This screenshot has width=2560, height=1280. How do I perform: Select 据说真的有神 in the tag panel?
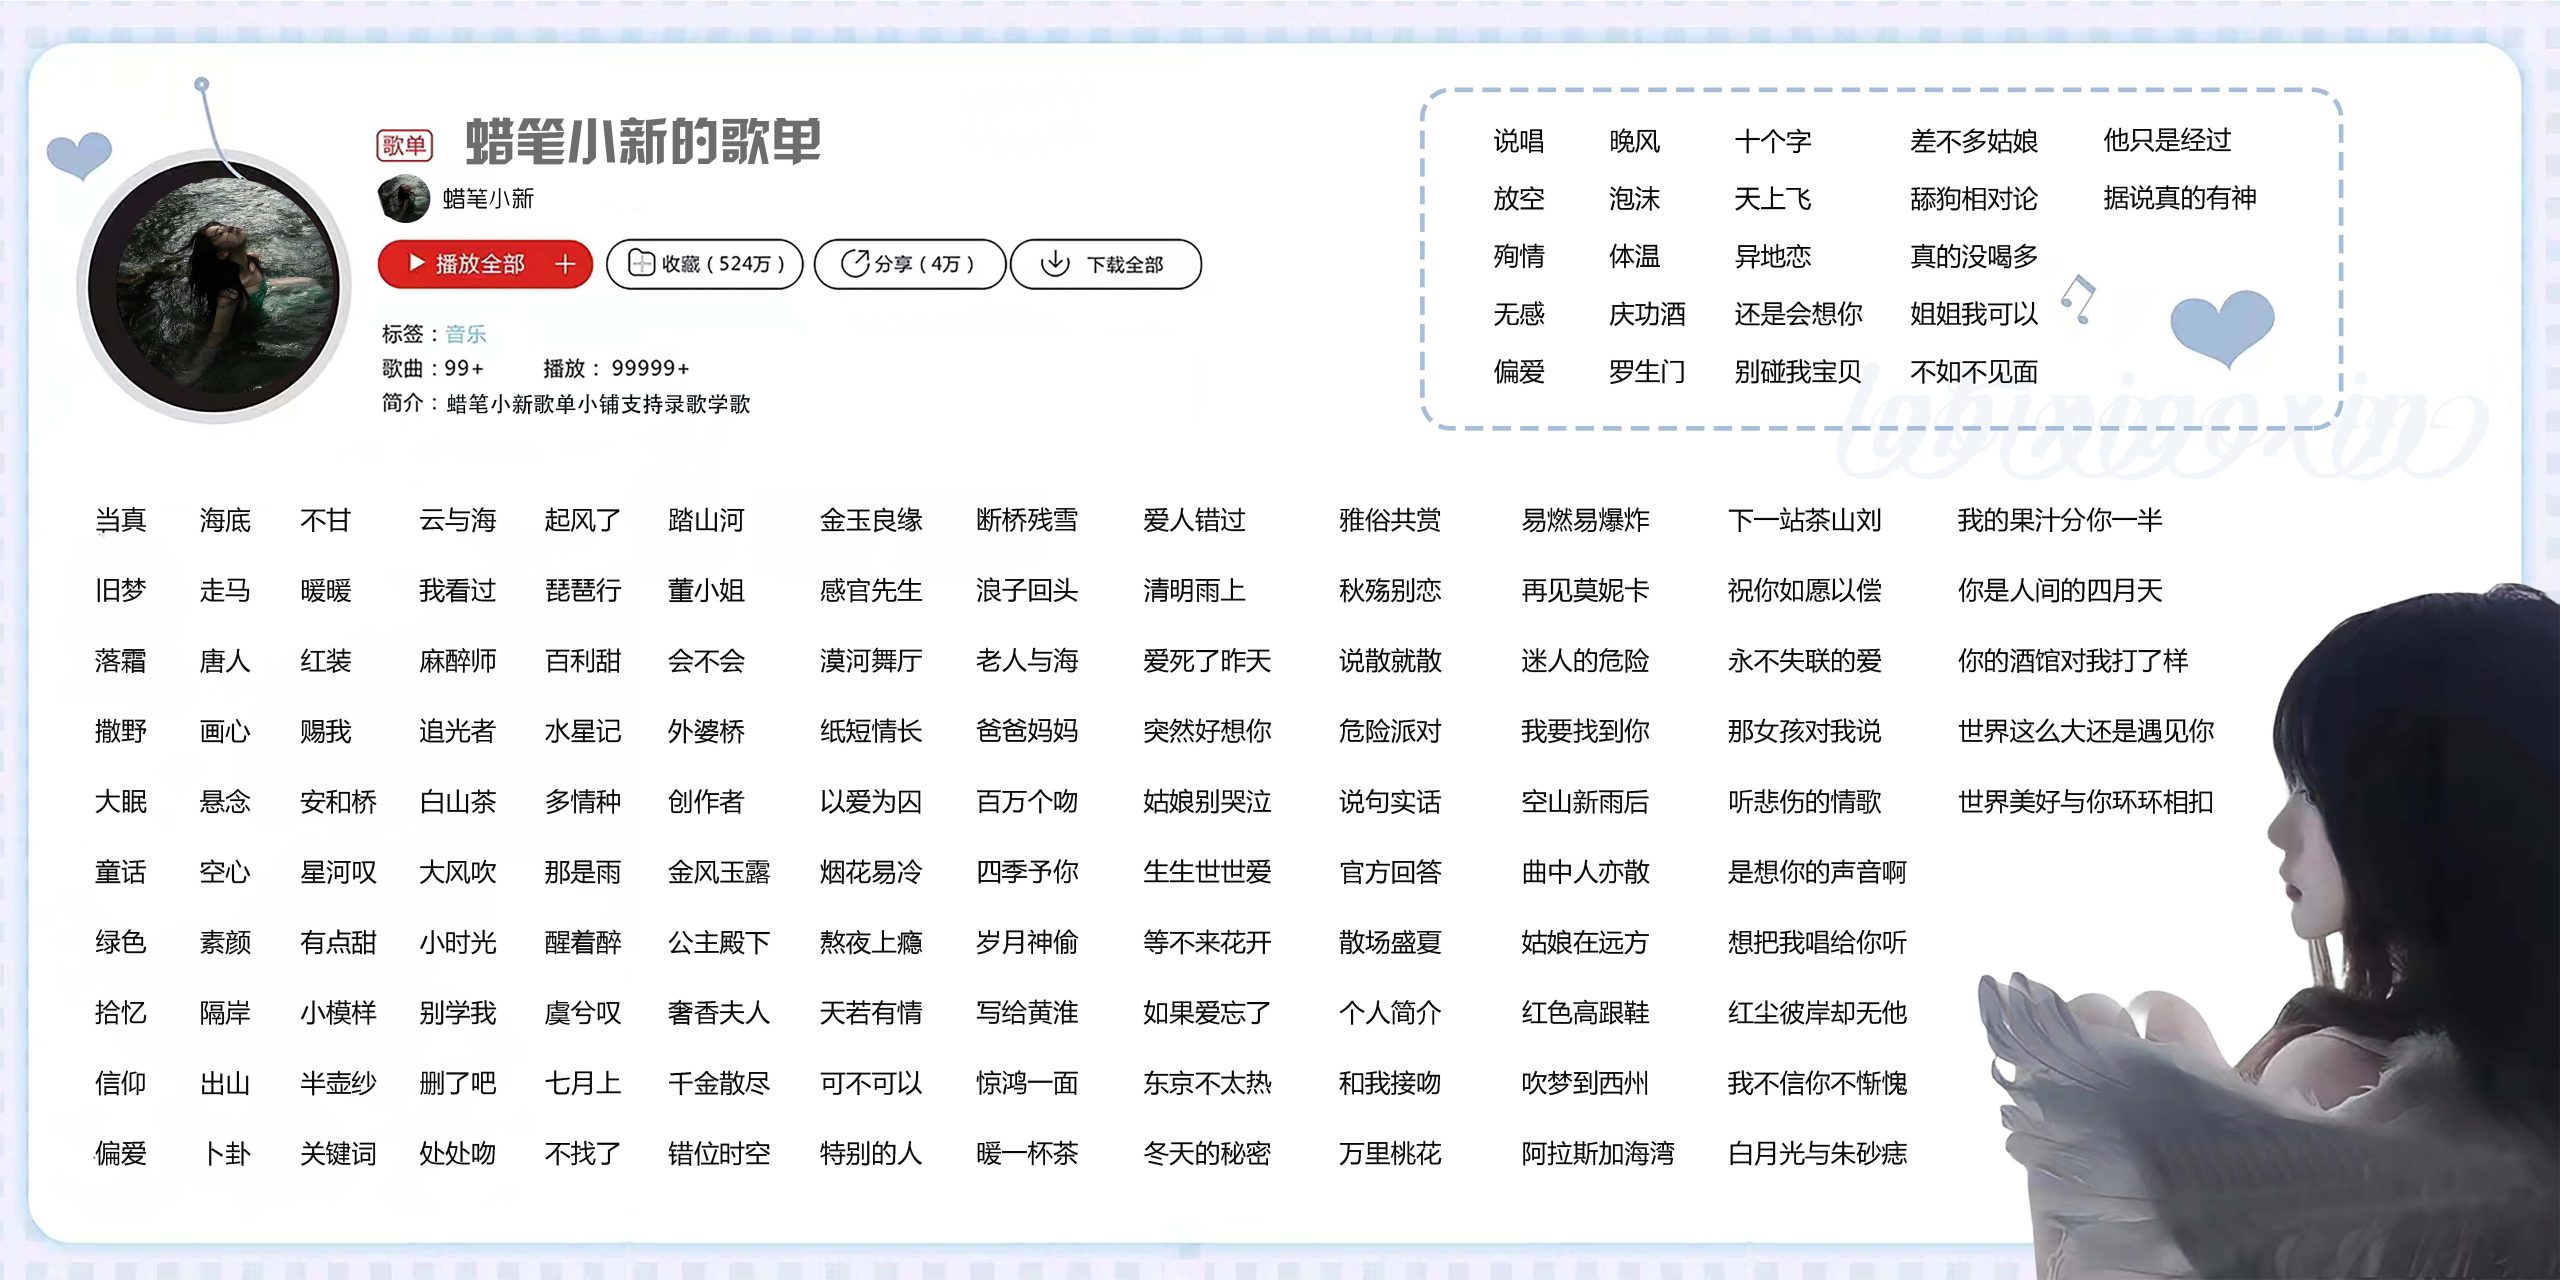click(2181, 199)
